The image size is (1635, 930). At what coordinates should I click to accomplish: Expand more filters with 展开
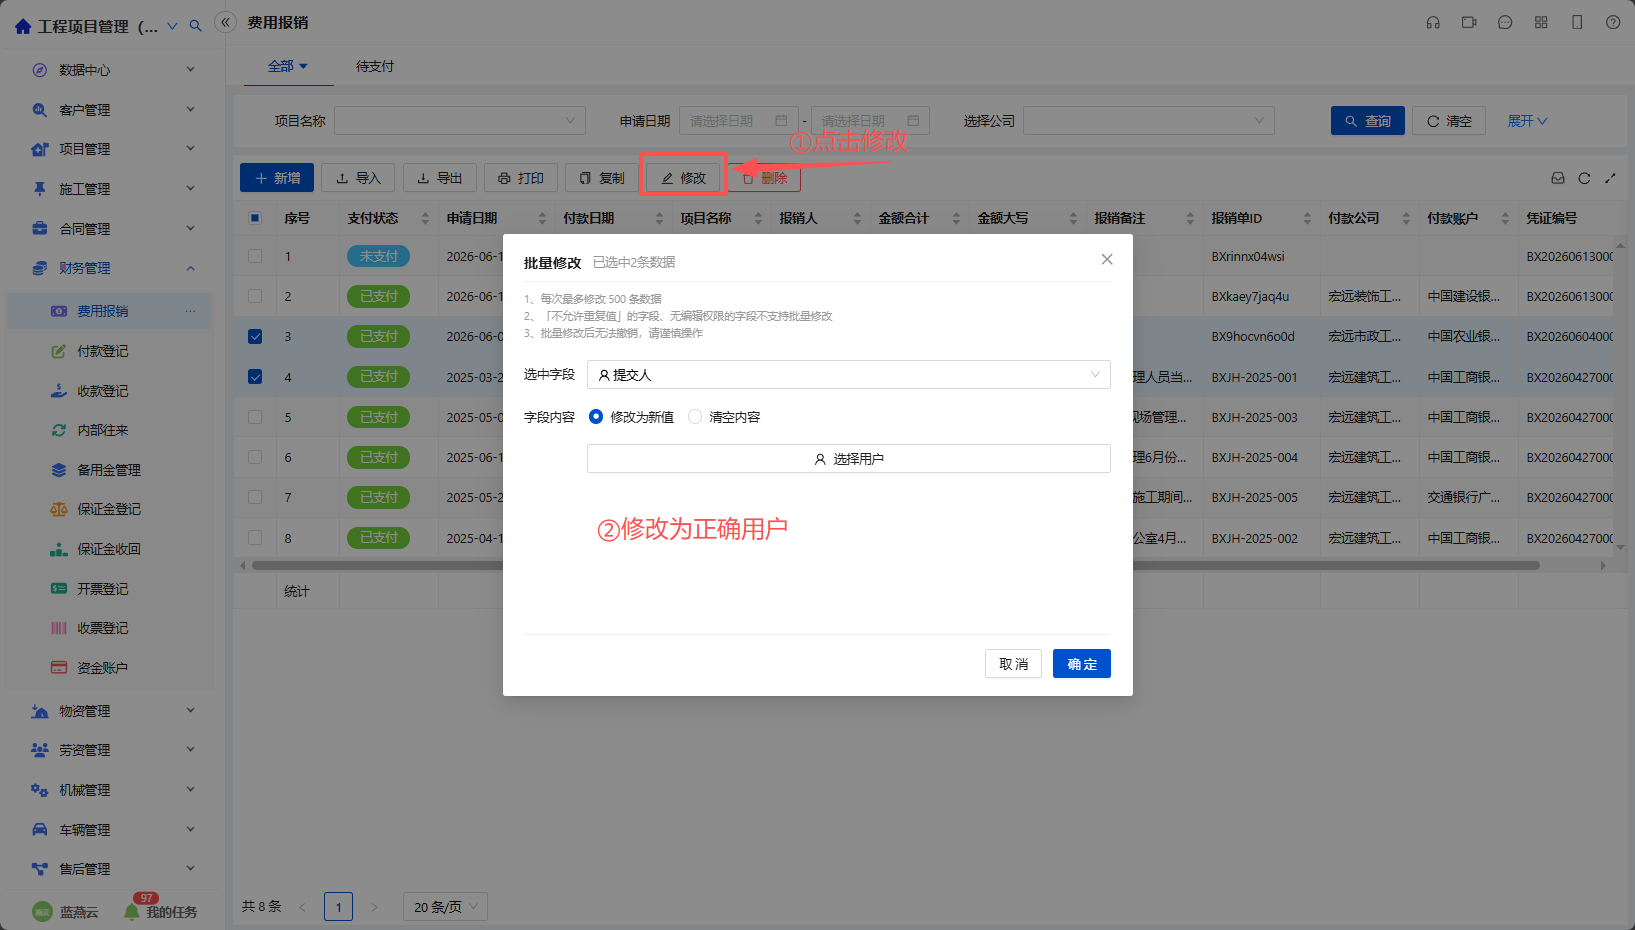click(x=1527, y=121)
